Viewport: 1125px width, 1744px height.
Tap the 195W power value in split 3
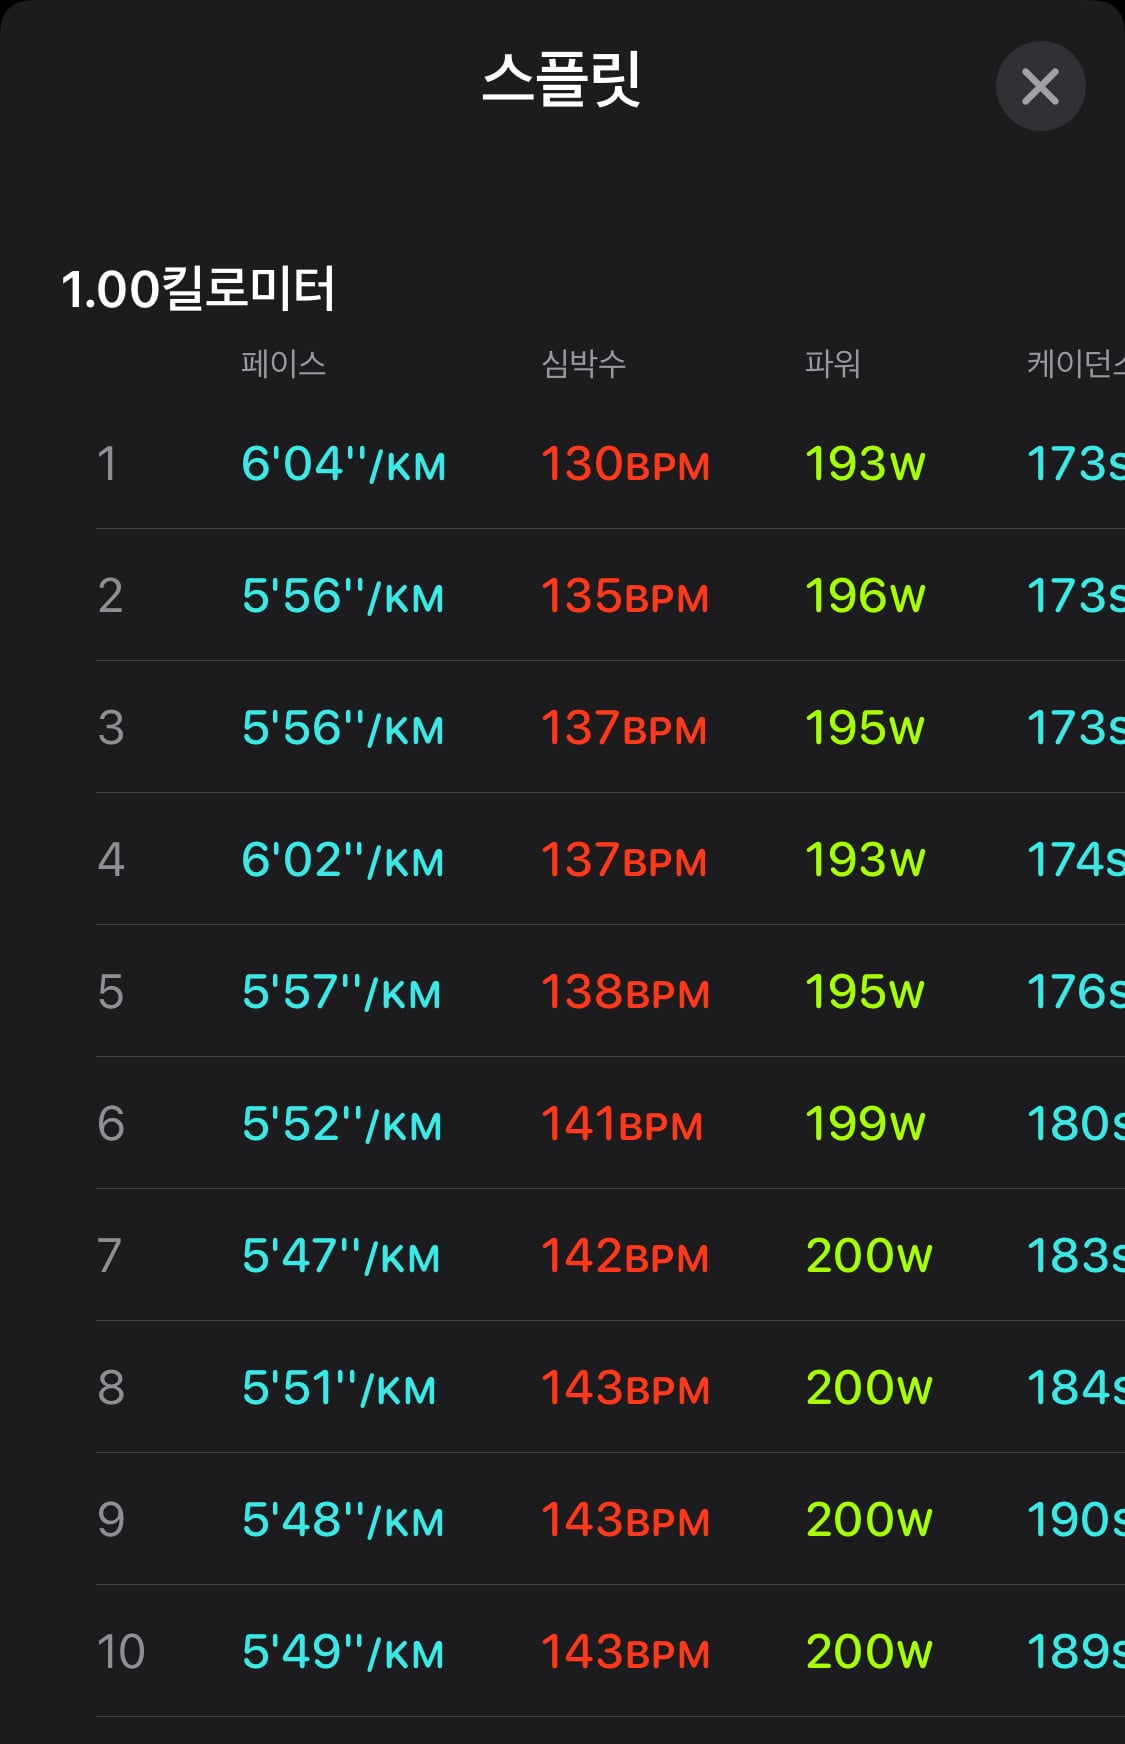[865, 728]
